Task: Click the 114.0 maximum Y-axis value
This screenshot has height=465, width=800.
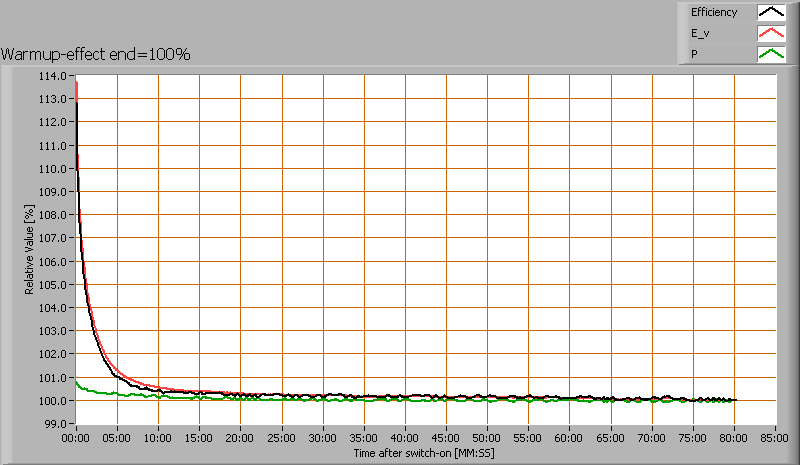Action: pos(53,76)
